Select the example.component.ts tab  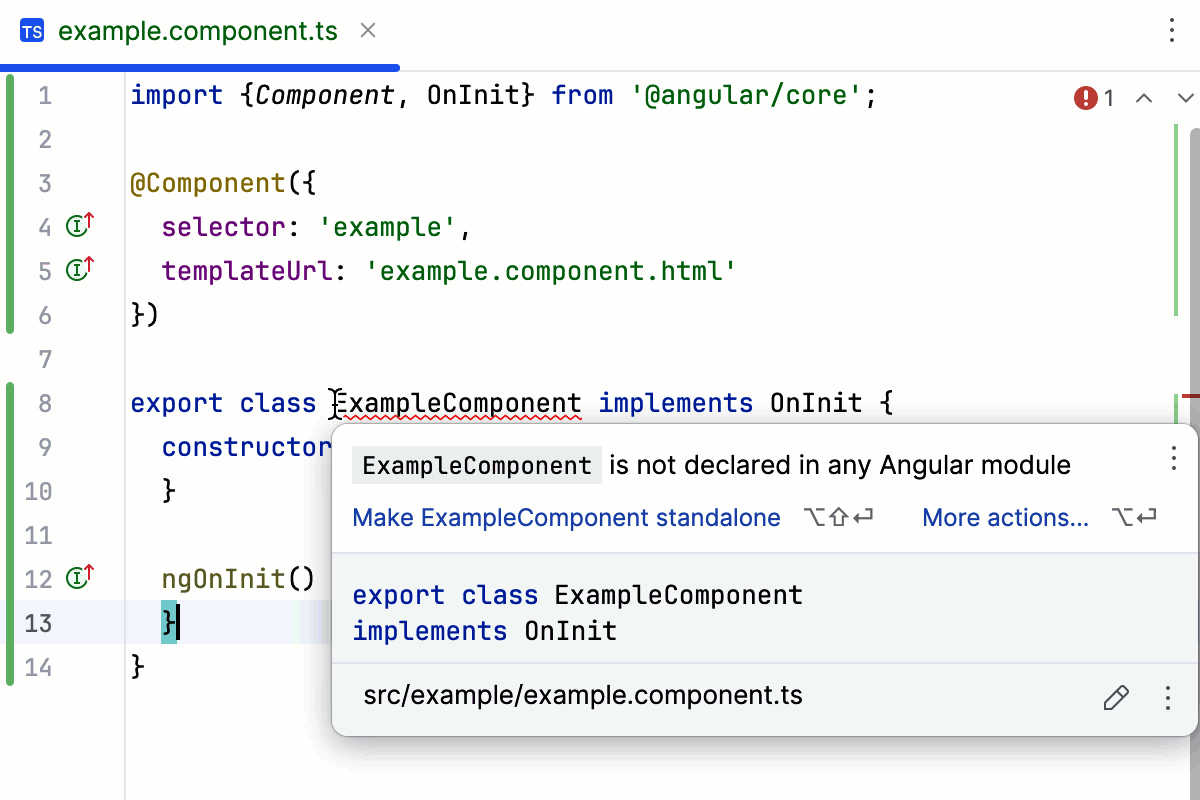pos(198,30)
